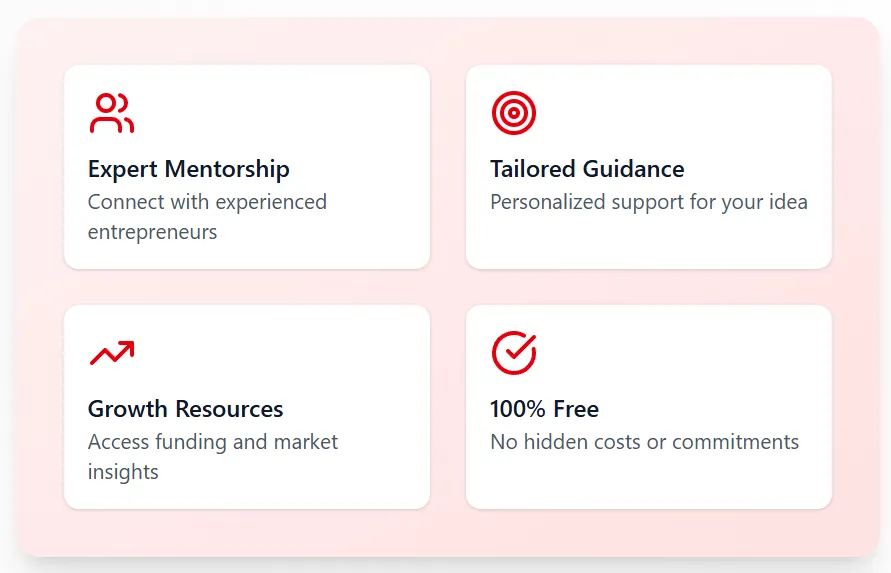Screen dimensions: 891x573
Task: Click the Growth Resources trending arrow icon
Action: (x=111, y=353)
